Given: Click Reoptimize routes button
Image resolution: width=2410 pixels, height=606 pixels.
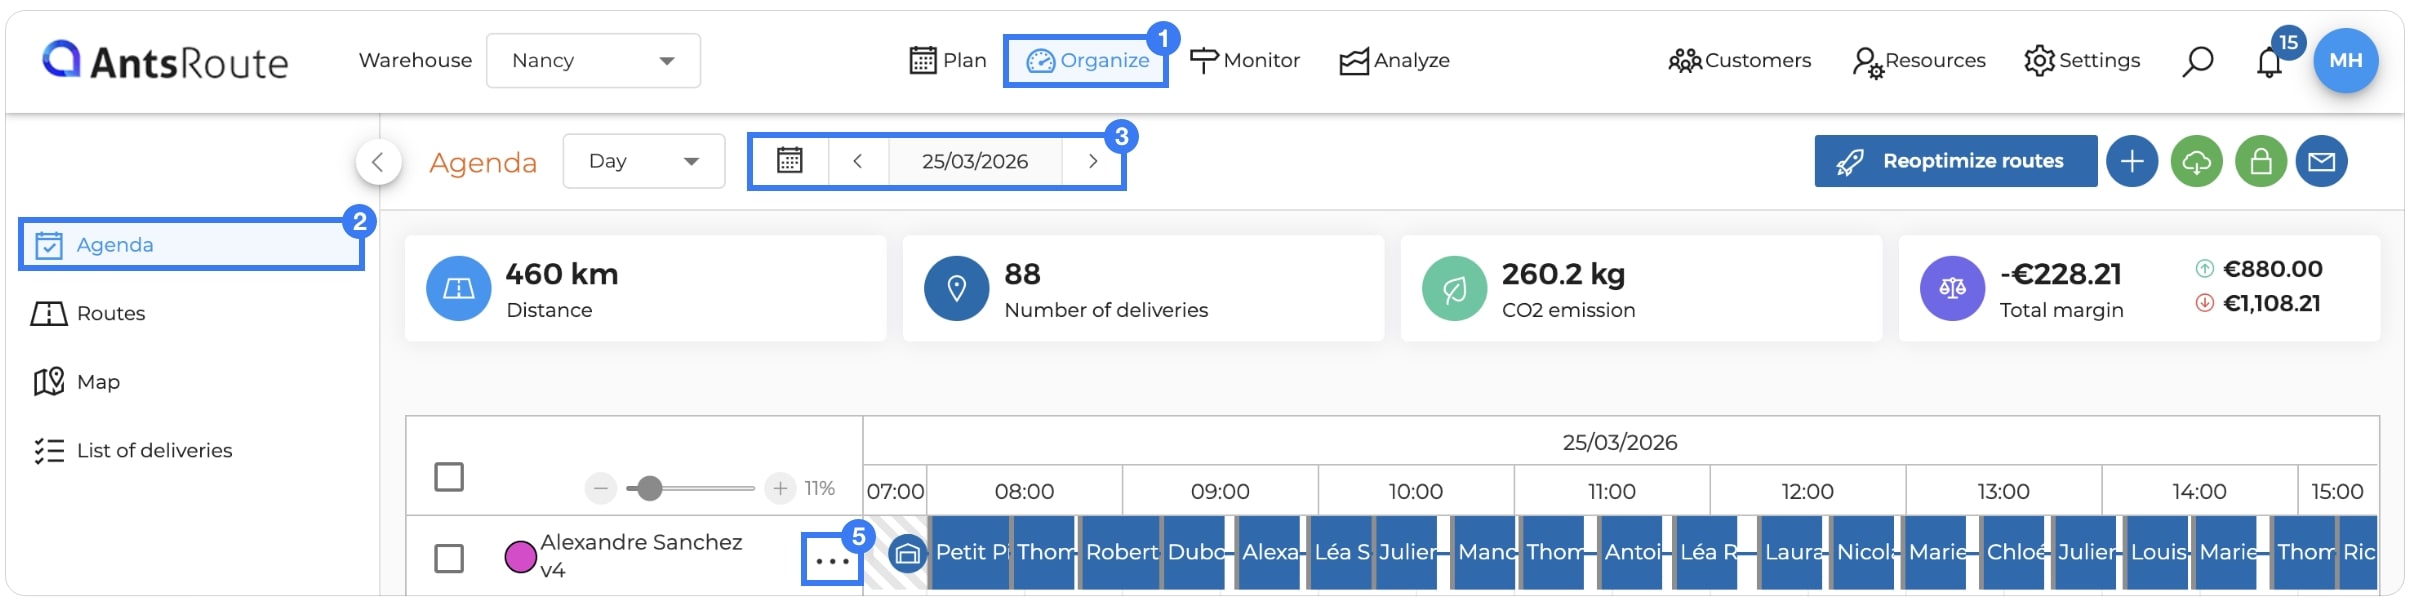Looking at the screenshot, I should pyautogui.click(x=1956, y=161).
